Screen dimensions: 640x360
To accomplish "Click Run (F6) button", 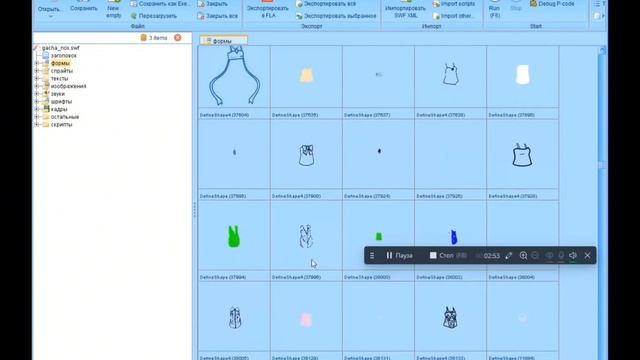I will click(x=494, y=9).
